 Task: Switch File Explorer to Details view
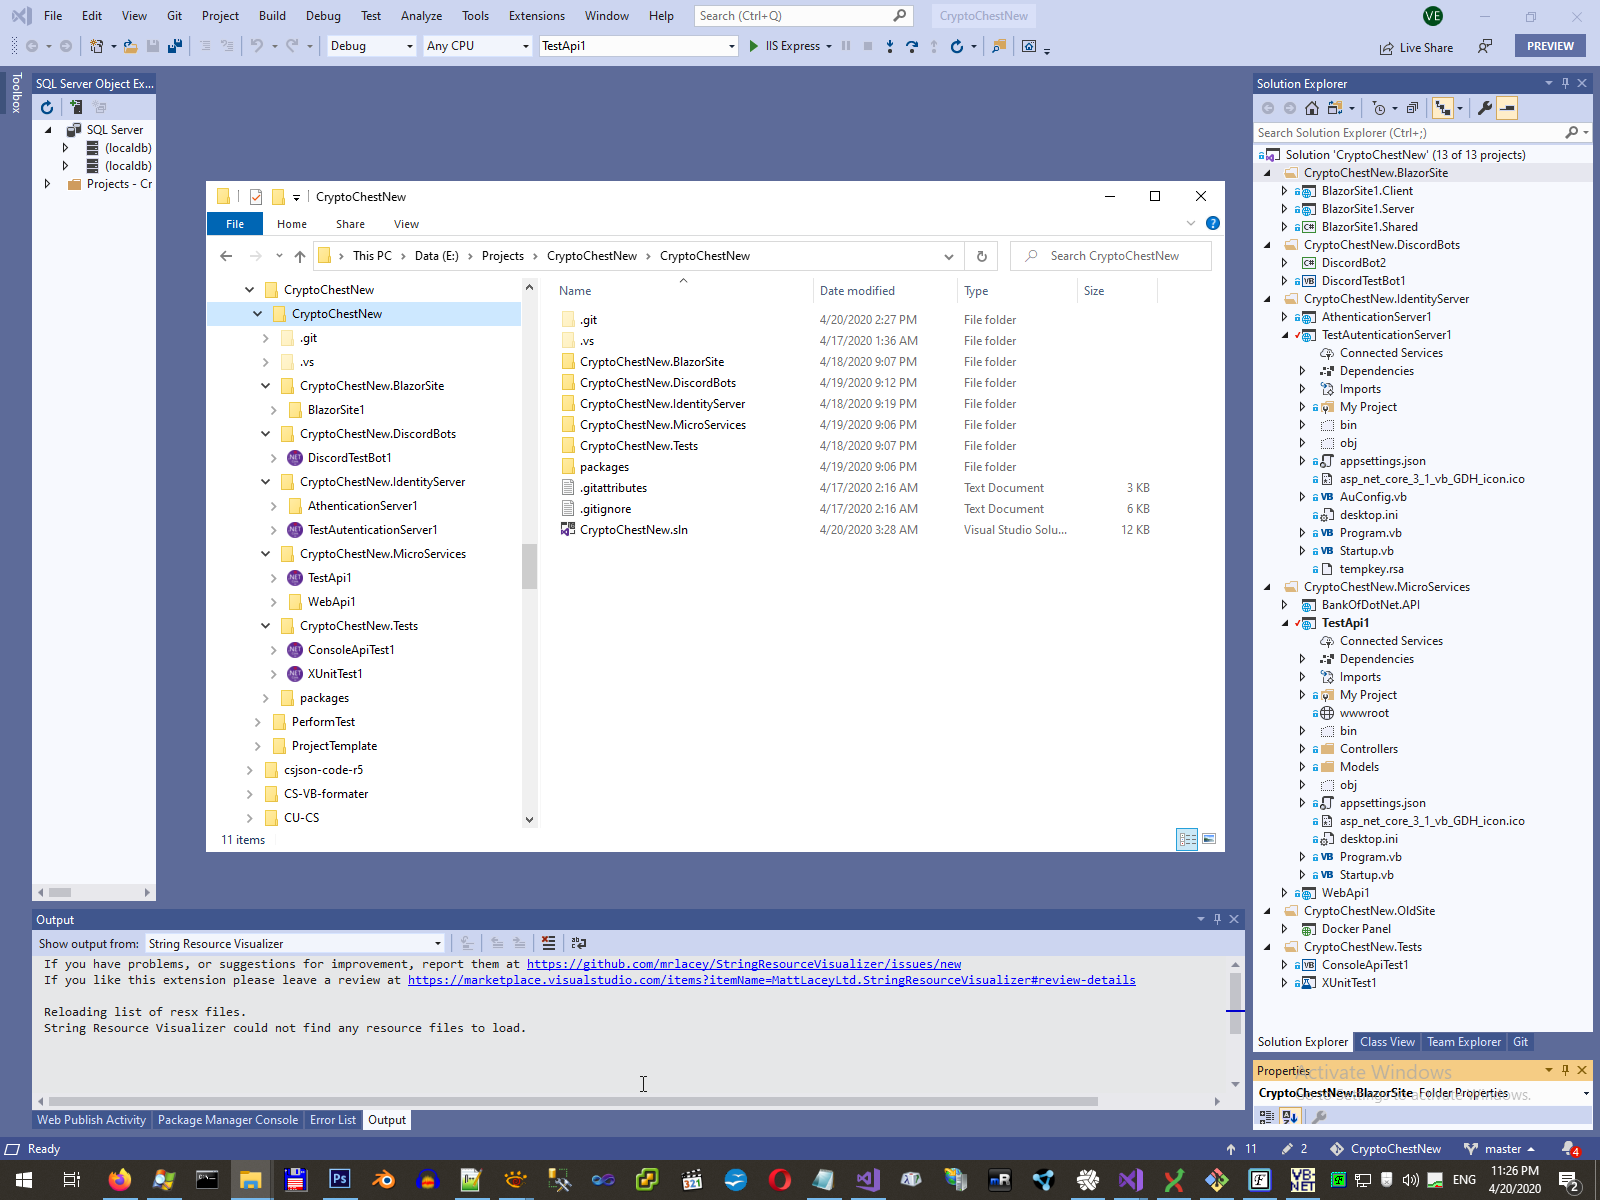pyautogui.click(x=1187, y=840)
